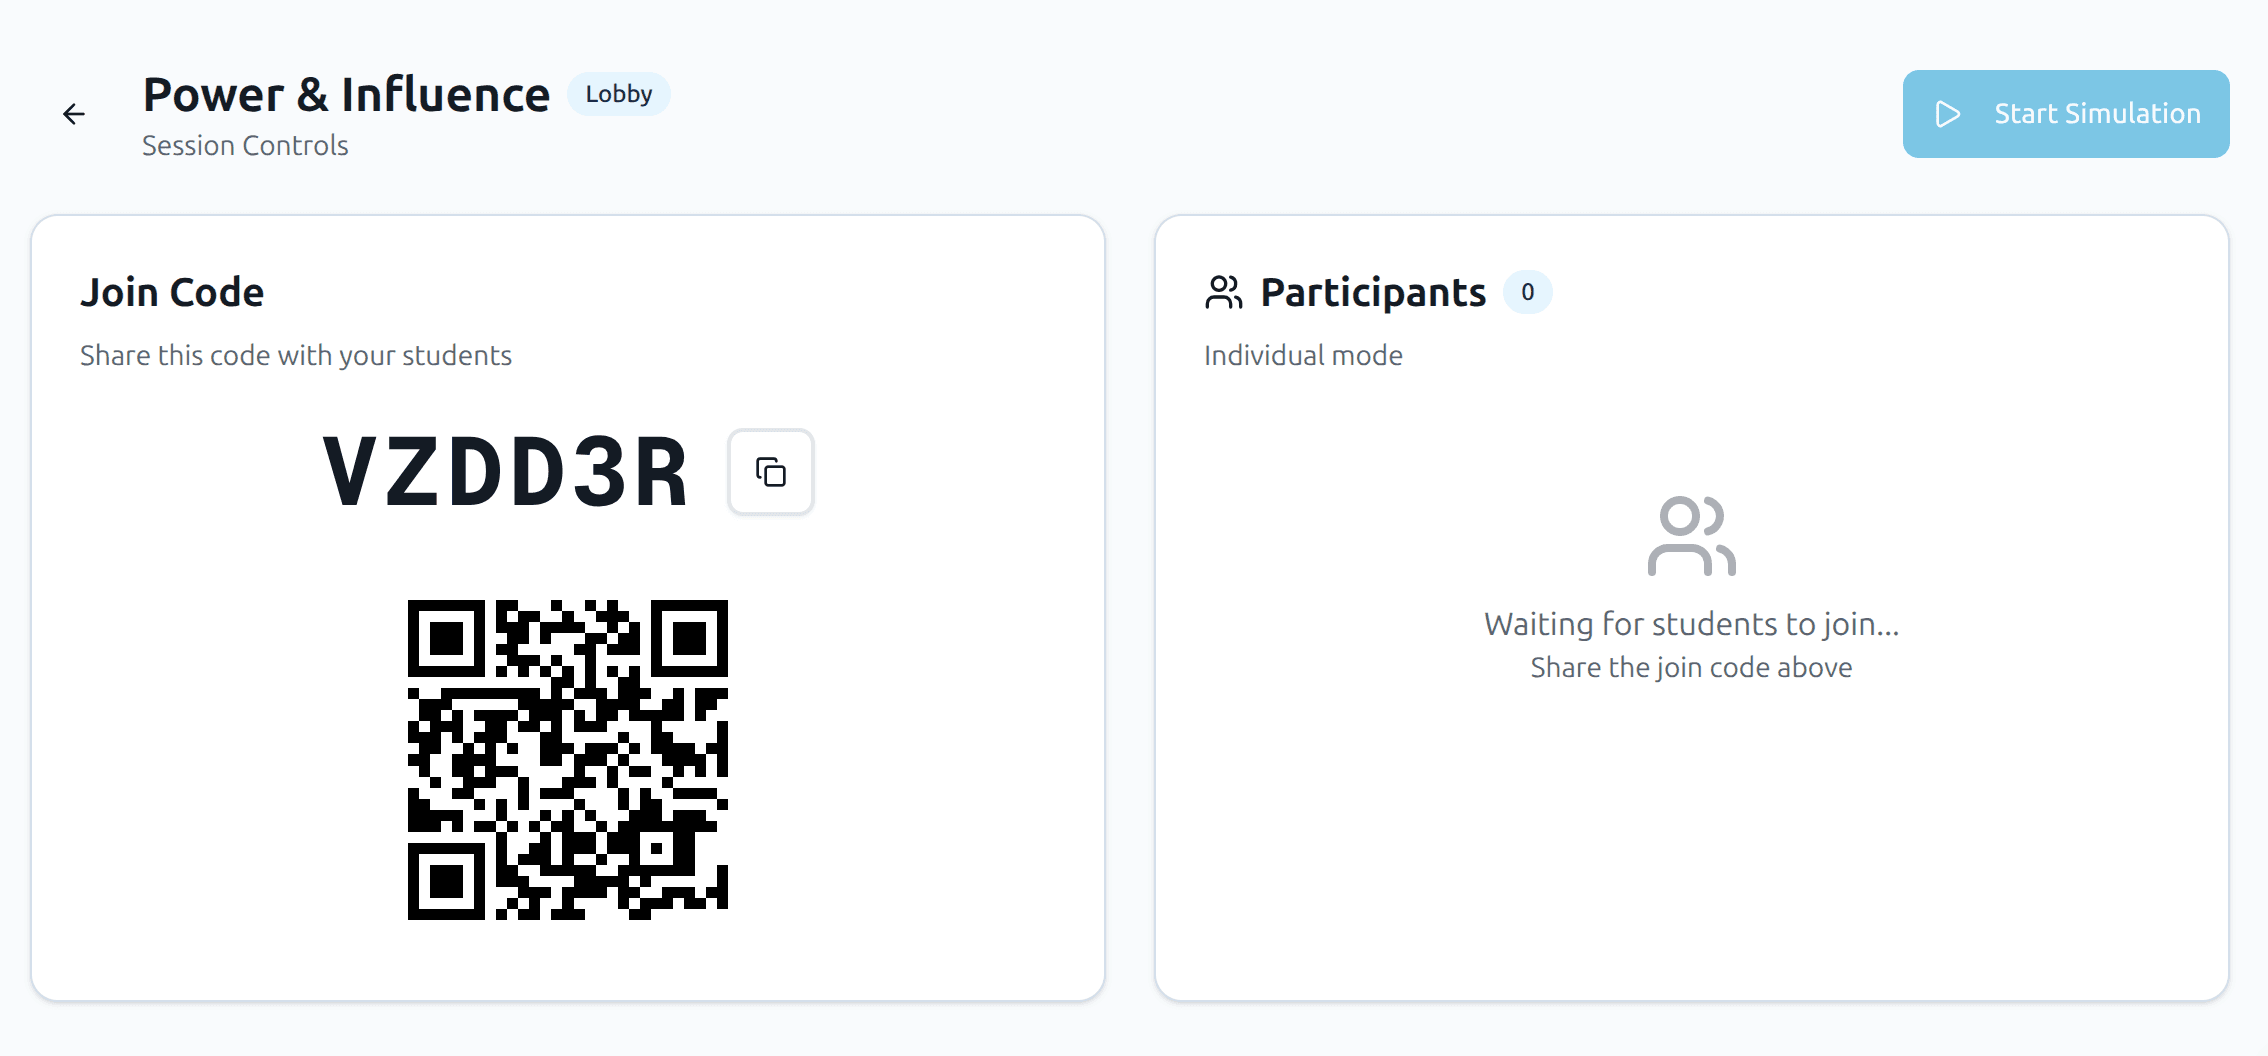Click the Individual mode label
Image resolution: width=2268 pixels, height=1056 pixels.
point(1303,355)
